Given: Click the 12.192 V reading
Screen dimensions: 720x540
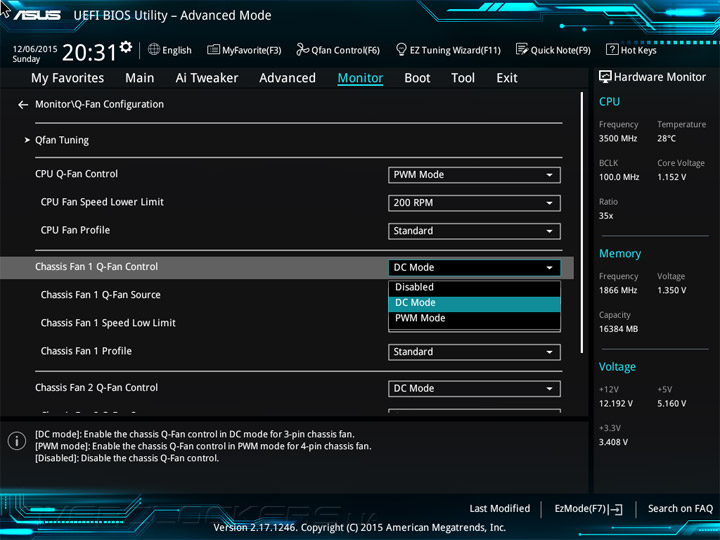Looking at the screenshot, I should pos(616,404).
